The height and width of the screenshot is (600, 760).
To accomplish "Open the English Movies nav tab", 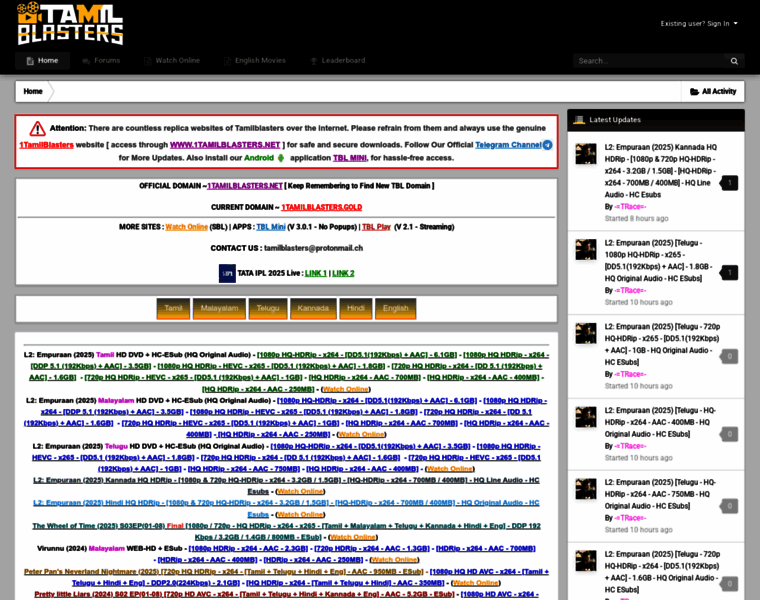I will [x=255, y=61].
